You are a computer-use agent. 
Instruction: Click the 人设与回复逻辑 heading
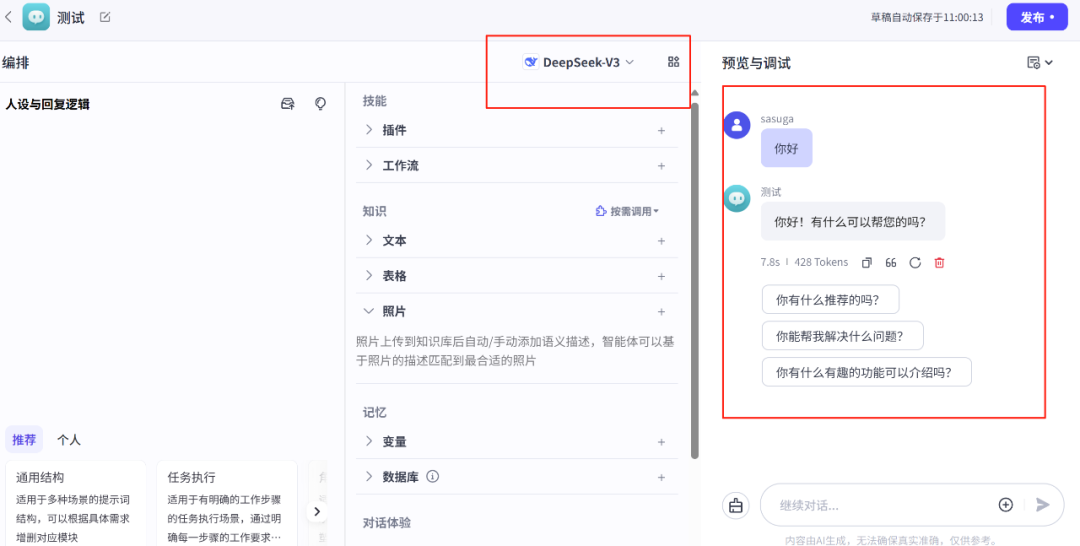click(48, 104)
